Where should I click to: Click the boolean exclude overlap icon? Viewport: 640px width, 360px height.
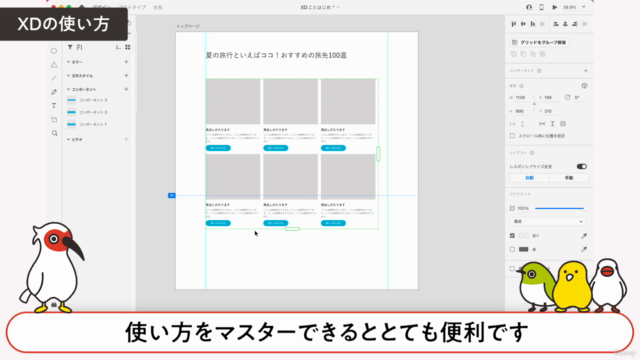coord(542,54)
